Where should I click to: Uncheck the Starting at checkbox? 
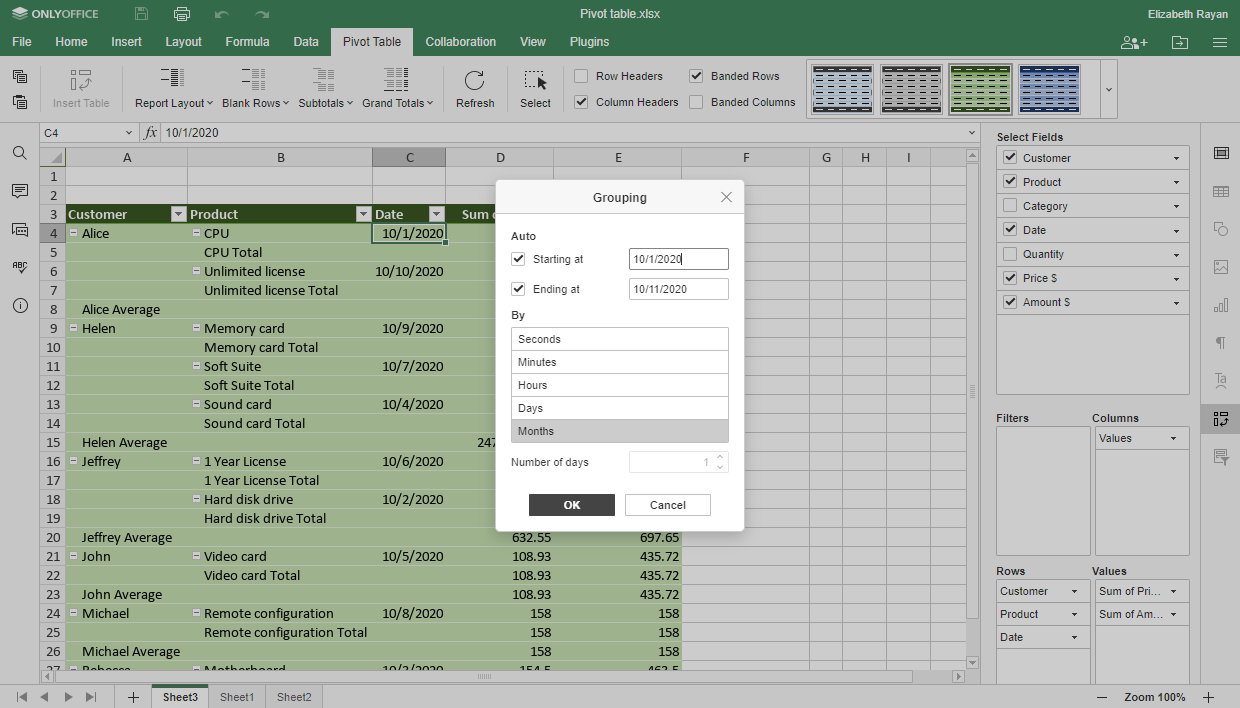coord(518,259)
